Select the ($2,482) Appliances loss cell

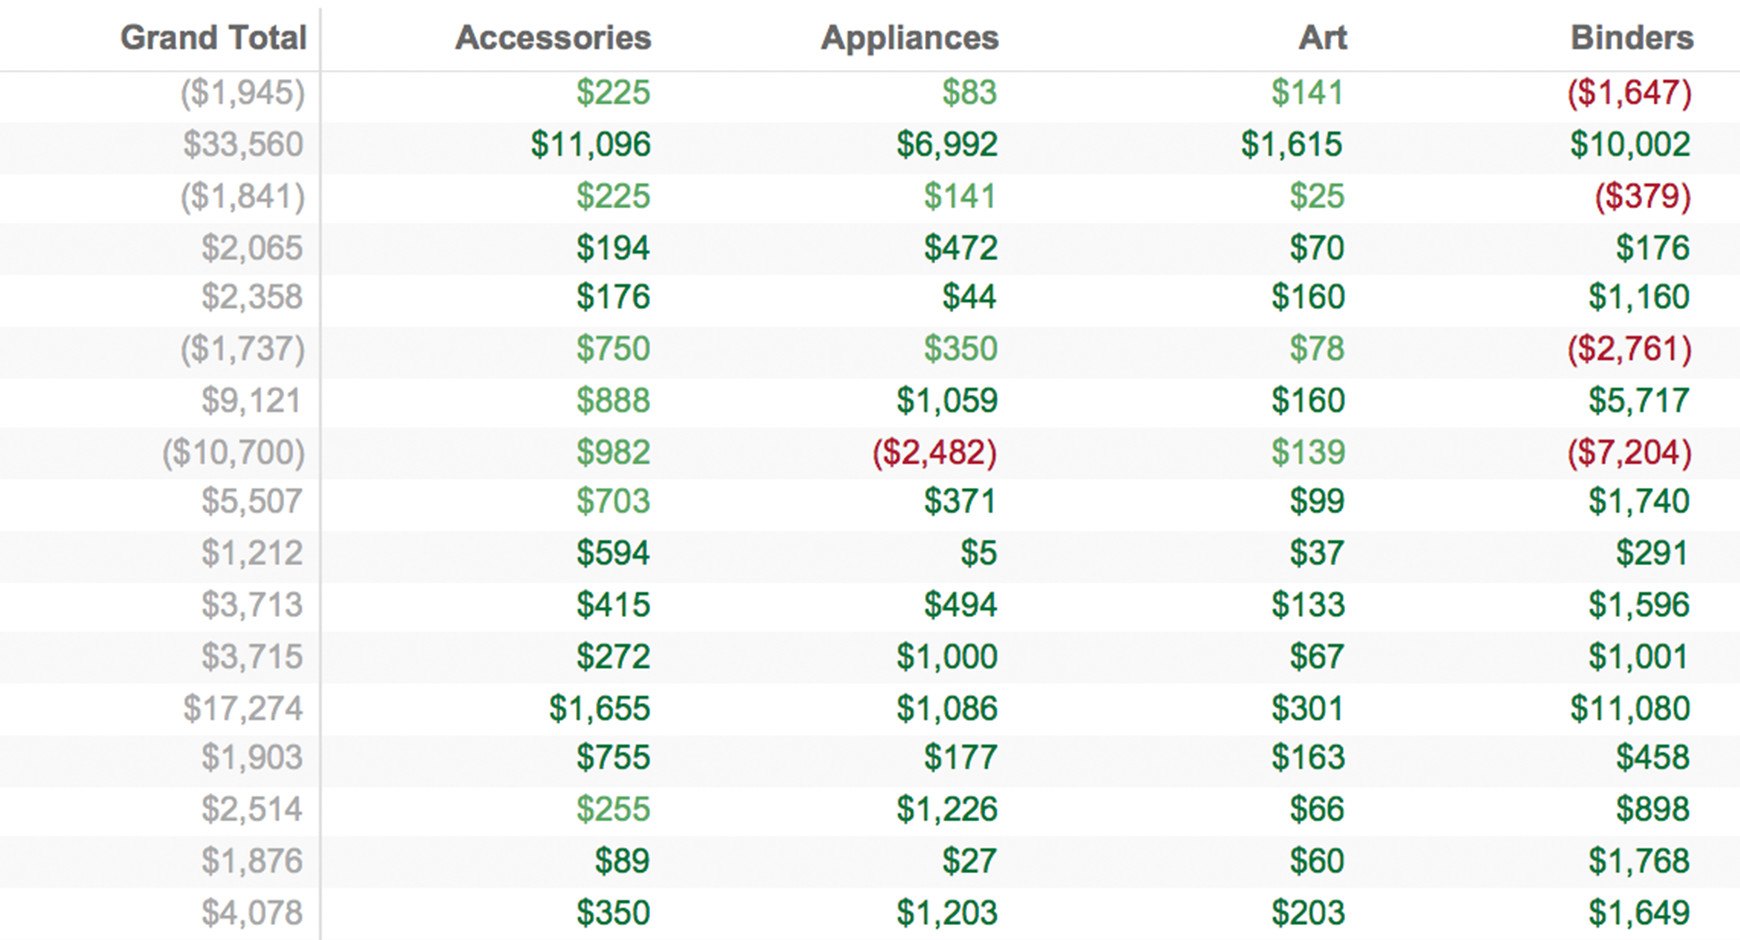[934, 453]
